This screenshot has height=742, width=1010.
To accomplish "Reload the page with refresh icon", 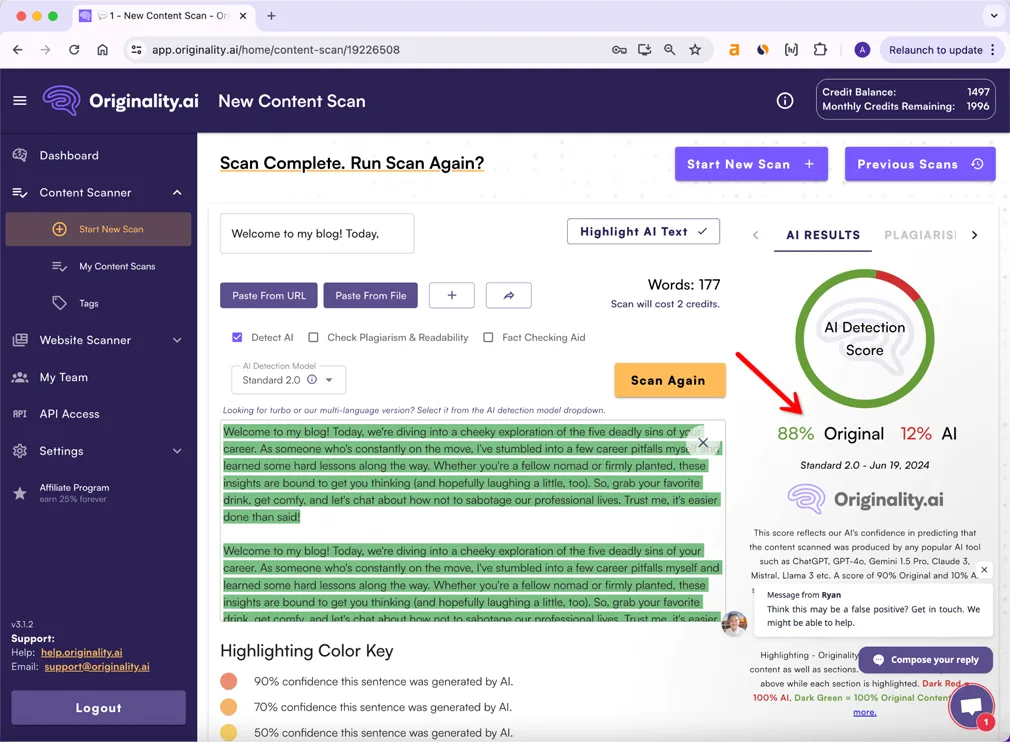I will point(74,50).
